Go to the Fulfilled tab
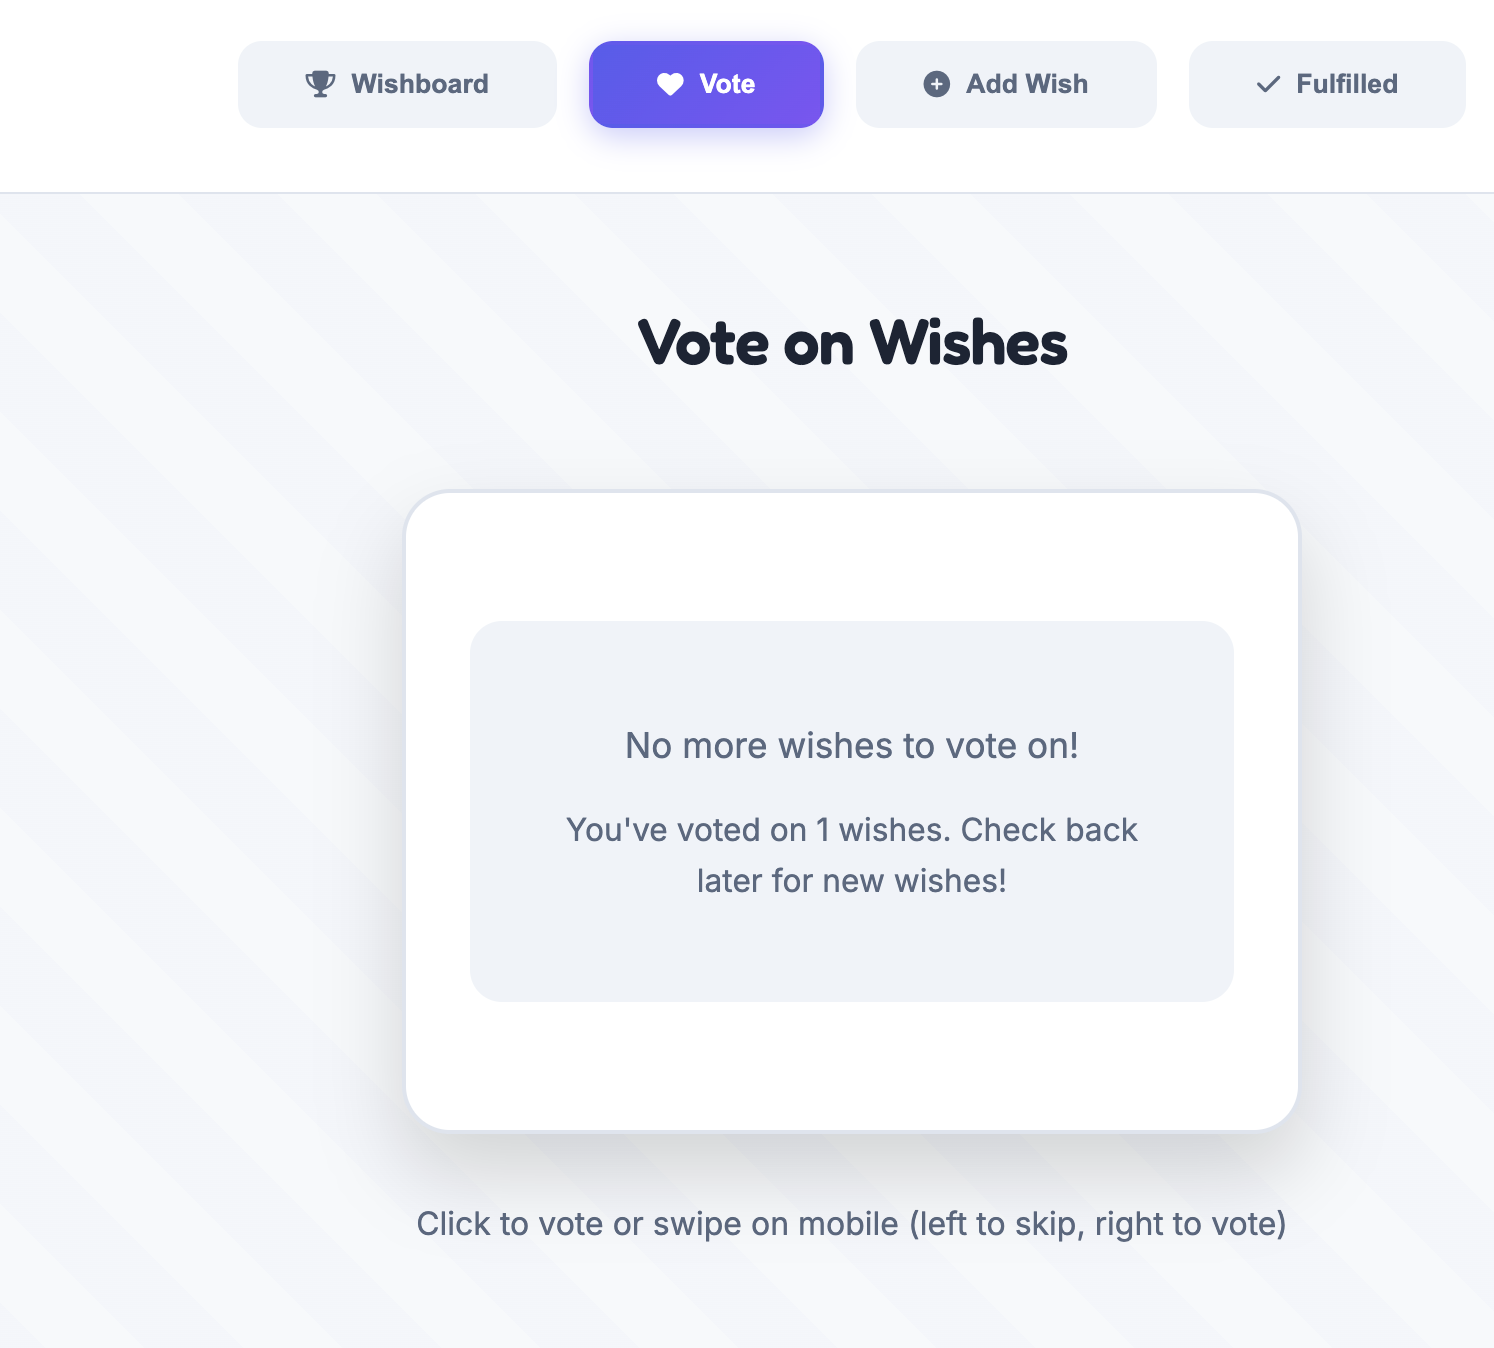 (1327, 84)
